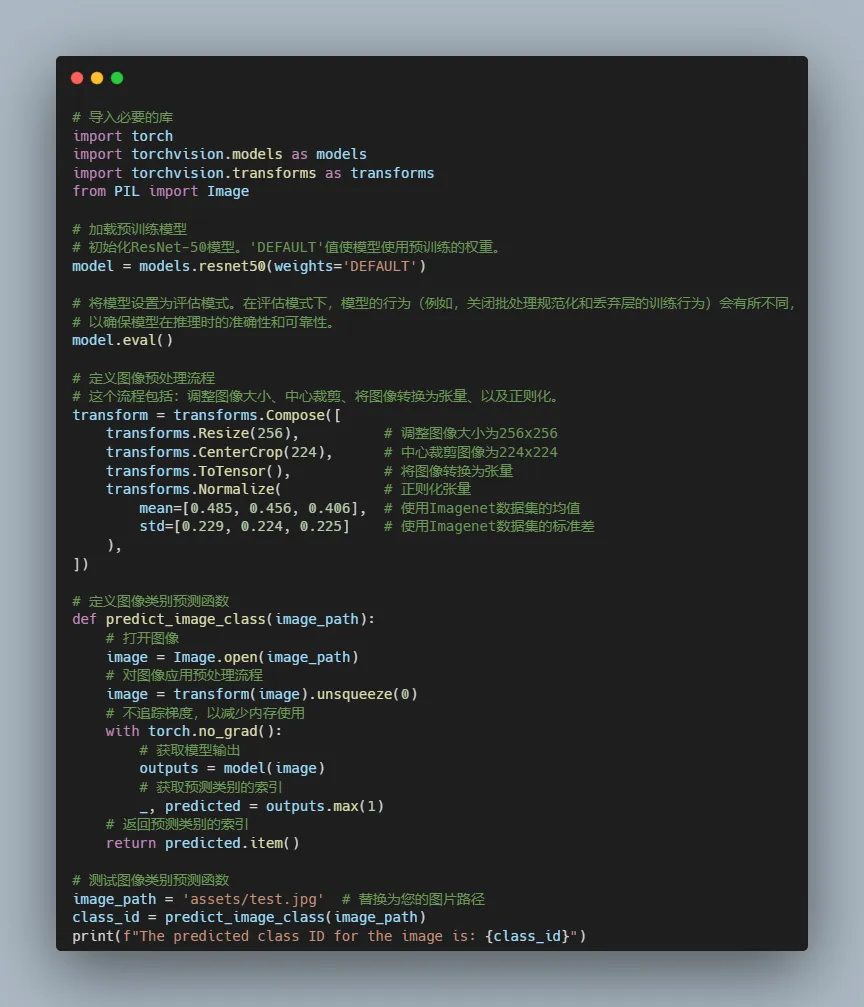Image resolution: width=864 pixels, height=1007 pixels.
Task: Click the comment '# 获取模型输出'
Action: click(x=190, y=750)
